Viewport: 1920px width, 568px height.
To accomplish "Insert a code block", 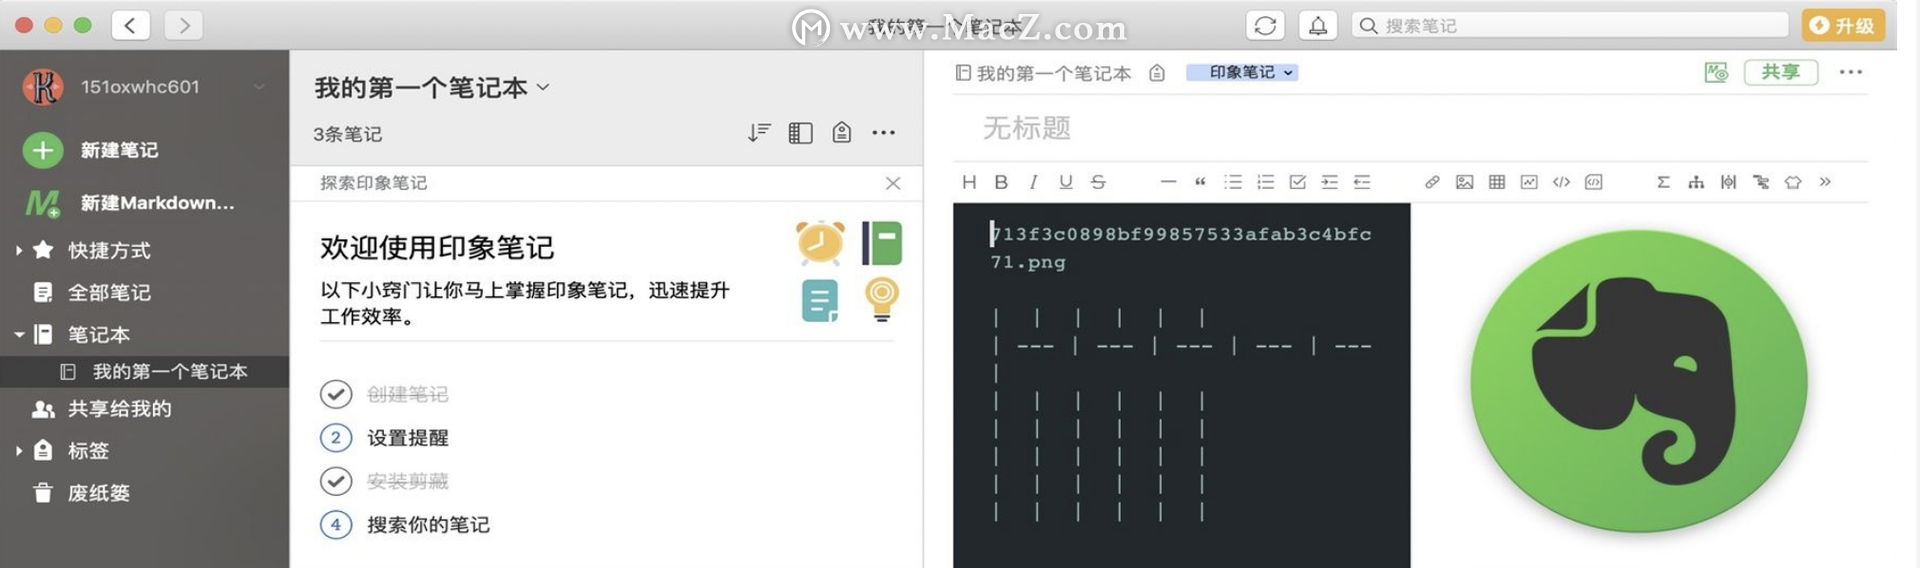I will click(x=1593, y=182).
